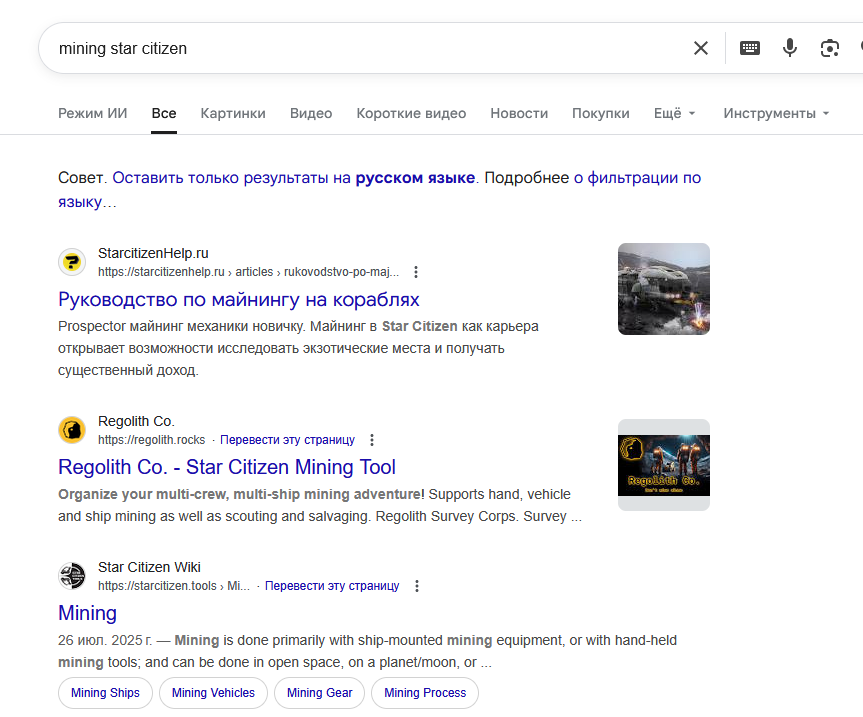Viewport: 863px width, 717px height.
Task: Open the Инструменты dropdown
Action: 776,113
